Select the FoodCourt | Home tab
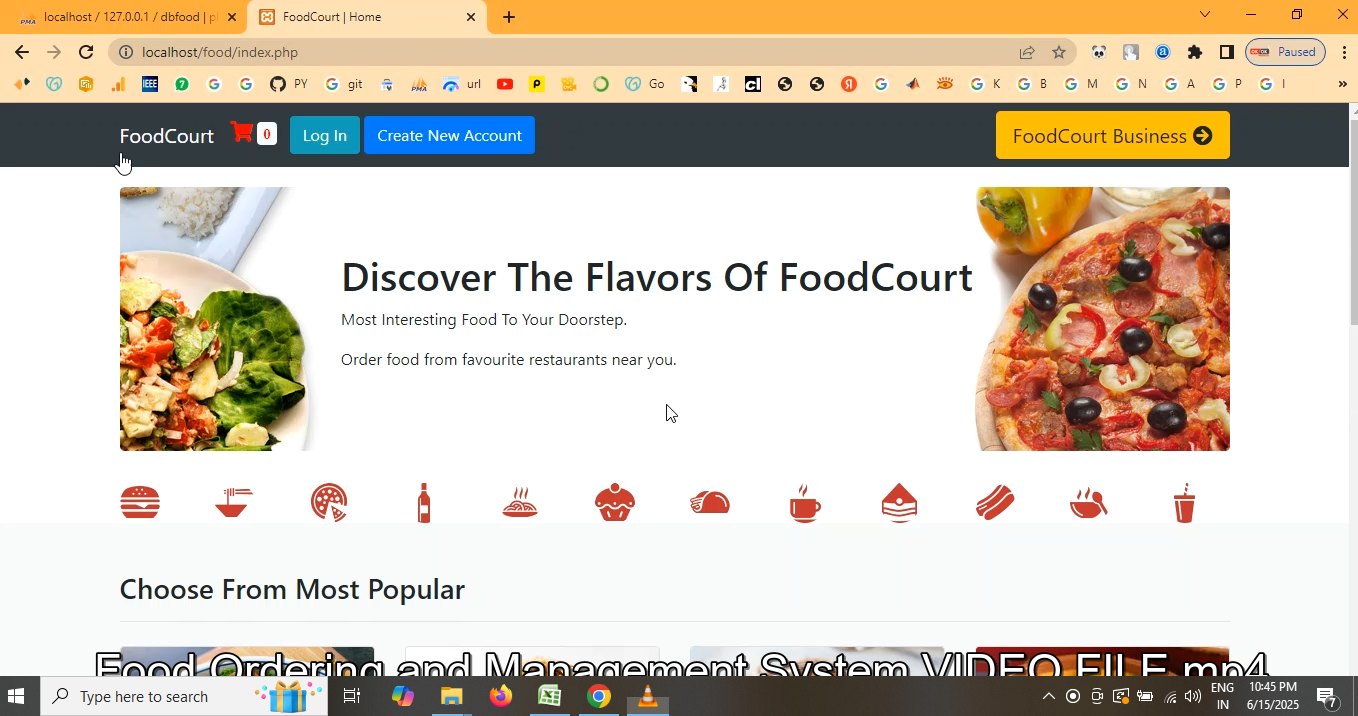Image resolution: width=1358 pixels, height=716 pixels. point(366,17)
